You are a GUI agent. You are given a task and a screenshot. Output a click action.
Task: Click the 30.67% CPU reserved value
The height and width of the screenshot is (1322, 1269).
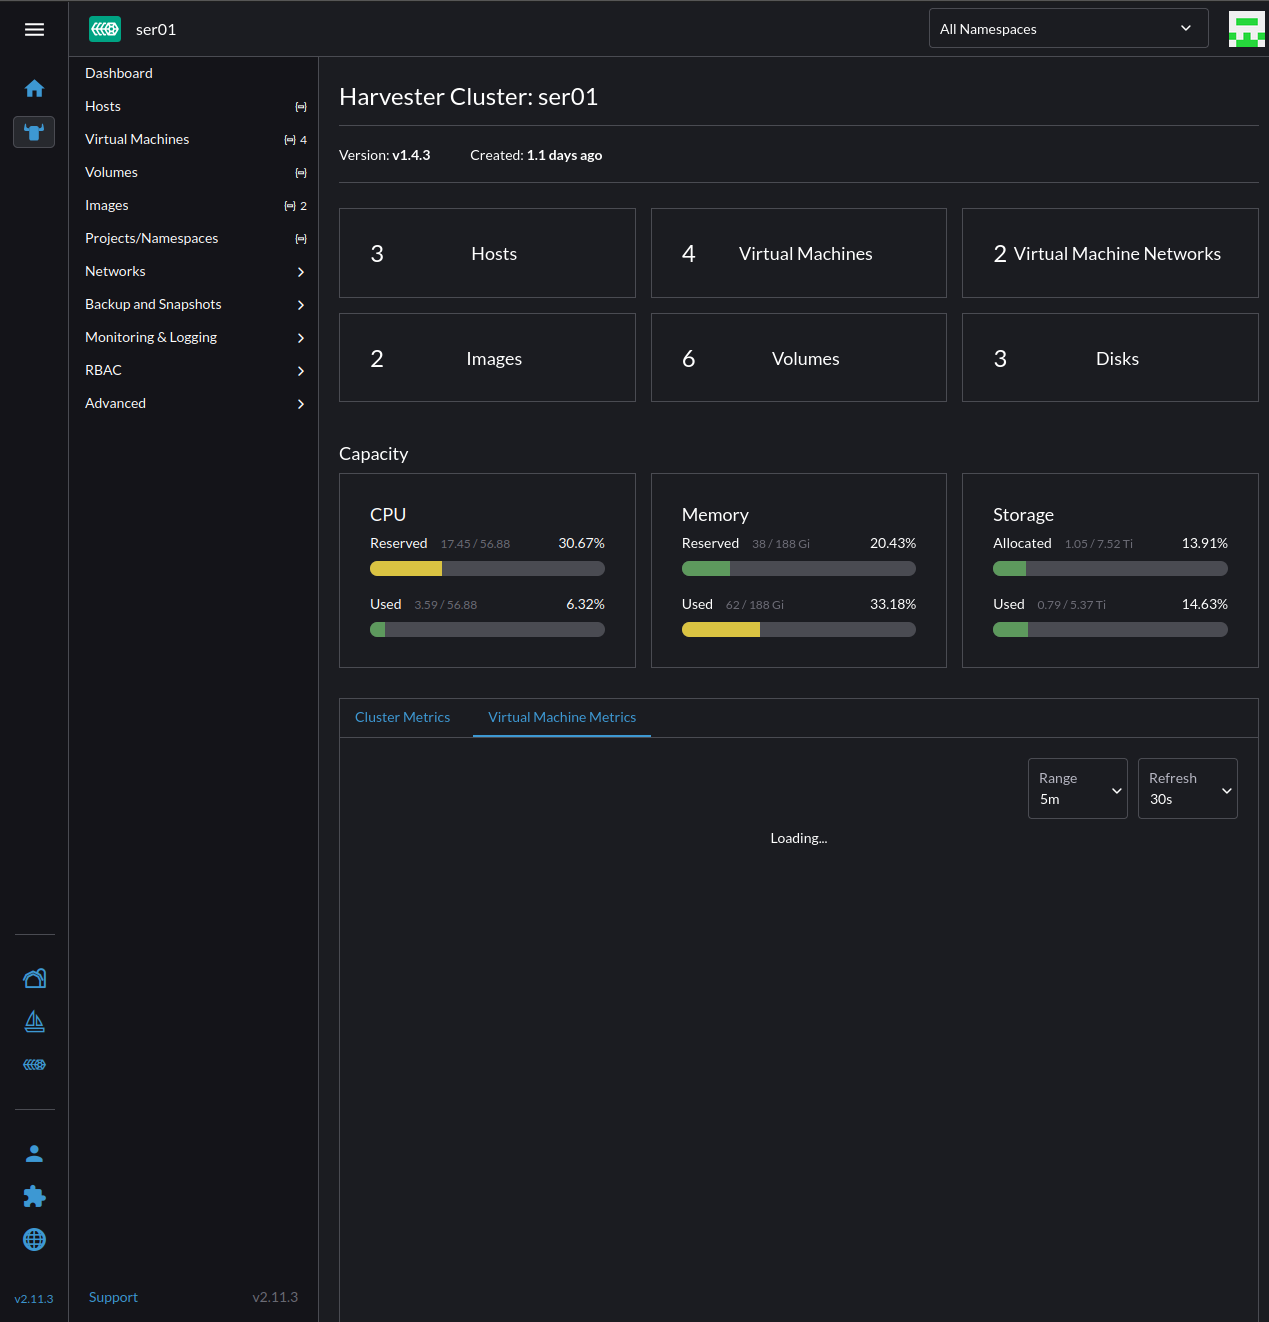coord(581,543)
